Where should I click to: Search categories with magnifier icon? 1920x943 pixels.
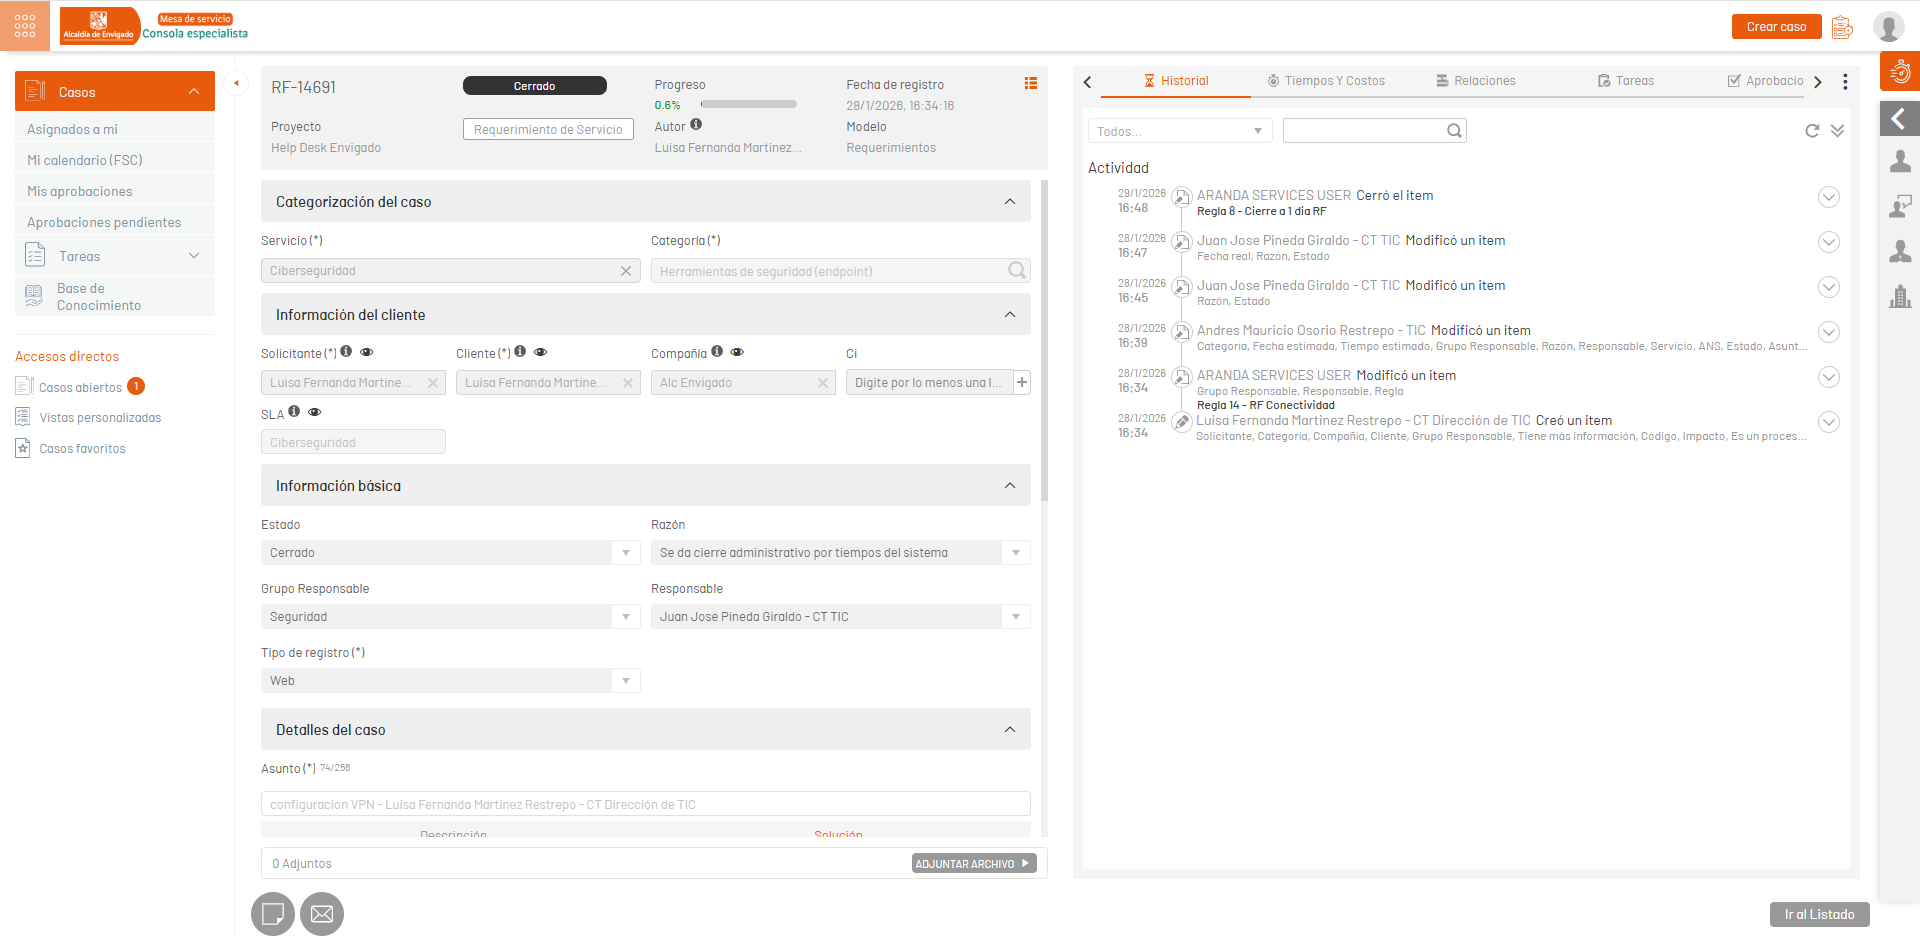pos(1017,270)
